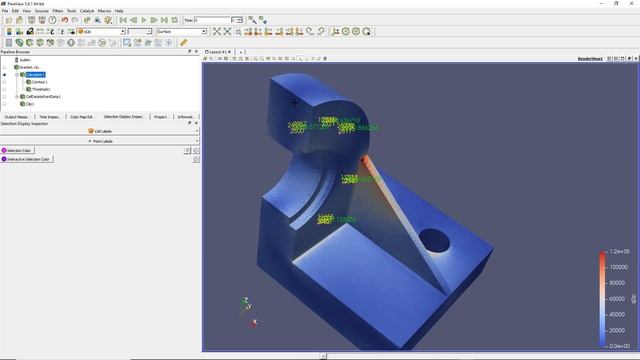Click Interactive Selection Color swatch button

(27, 159)
